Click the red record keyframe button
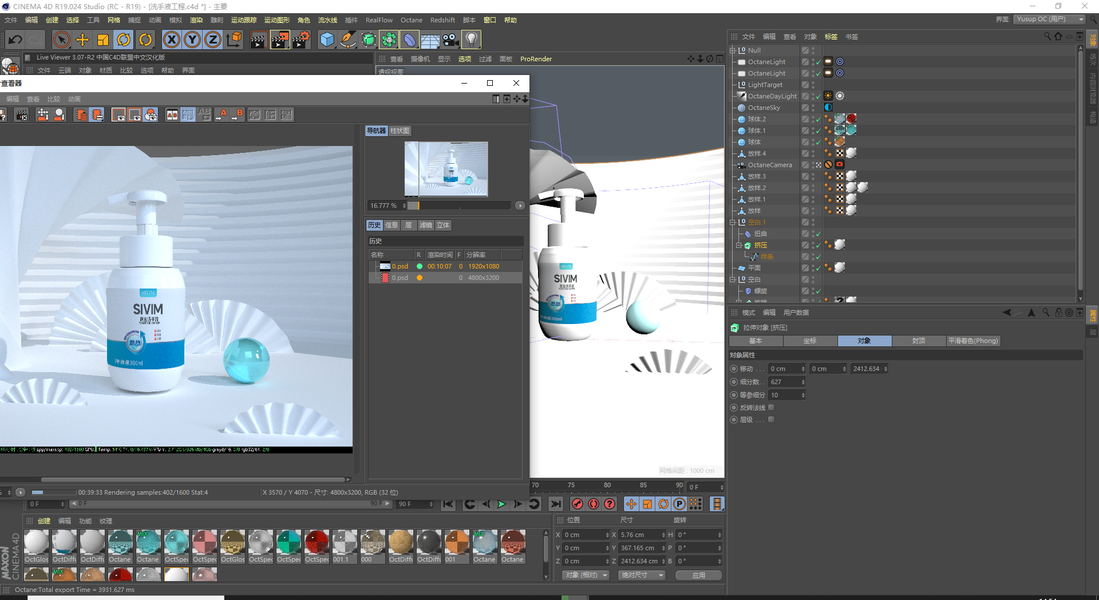This screenshot has width=1099, height=600. [x=578, y=504]
